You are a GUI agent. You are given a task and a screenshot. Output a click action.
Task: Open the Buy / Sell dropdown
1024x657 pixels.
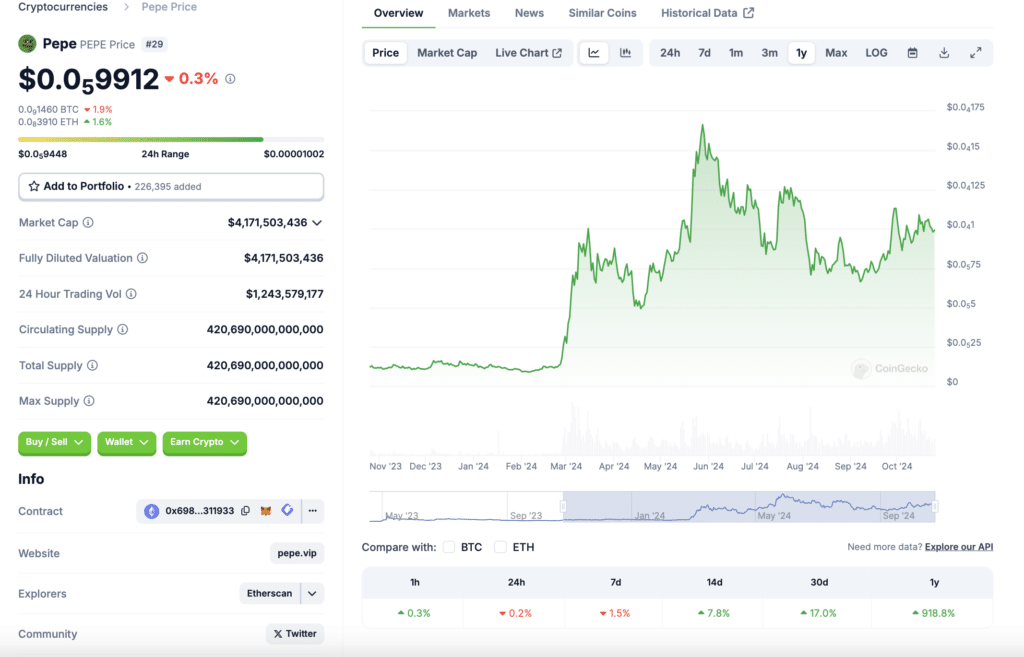(x=54, y=443)
